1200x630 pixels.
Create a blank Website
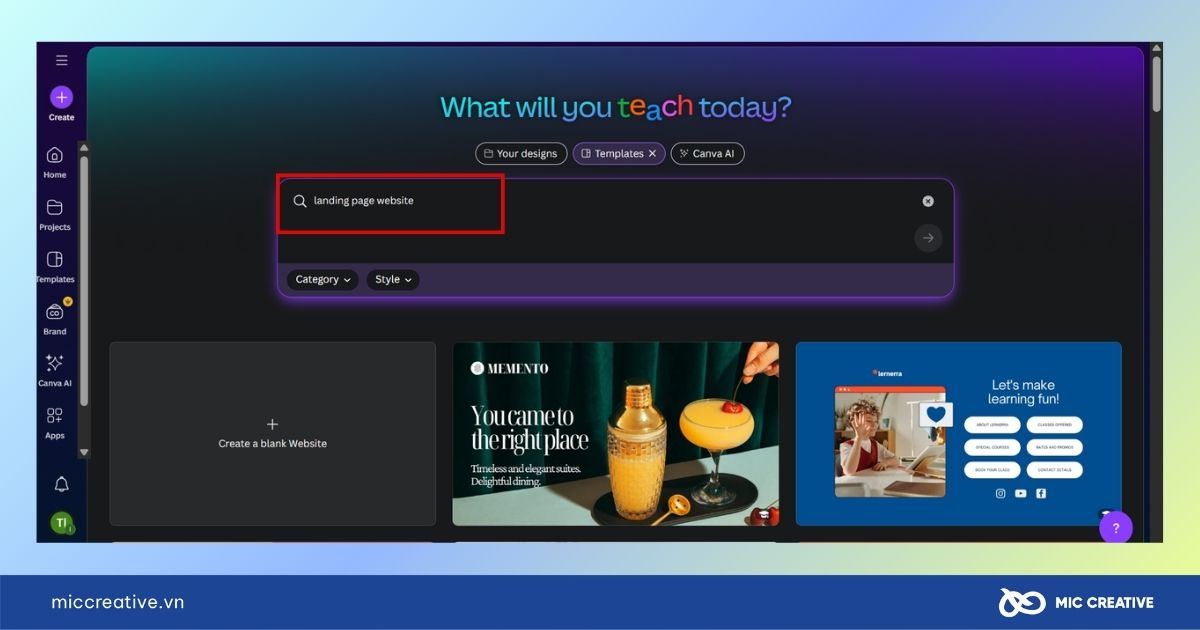[272, 433]
